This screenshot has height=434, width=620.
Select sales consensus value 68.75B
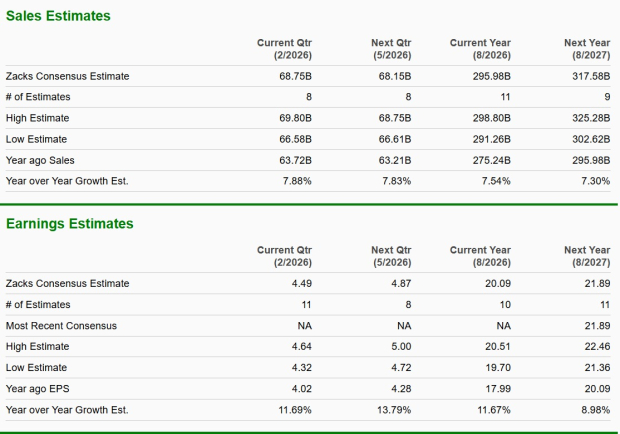tap(295, 76)
